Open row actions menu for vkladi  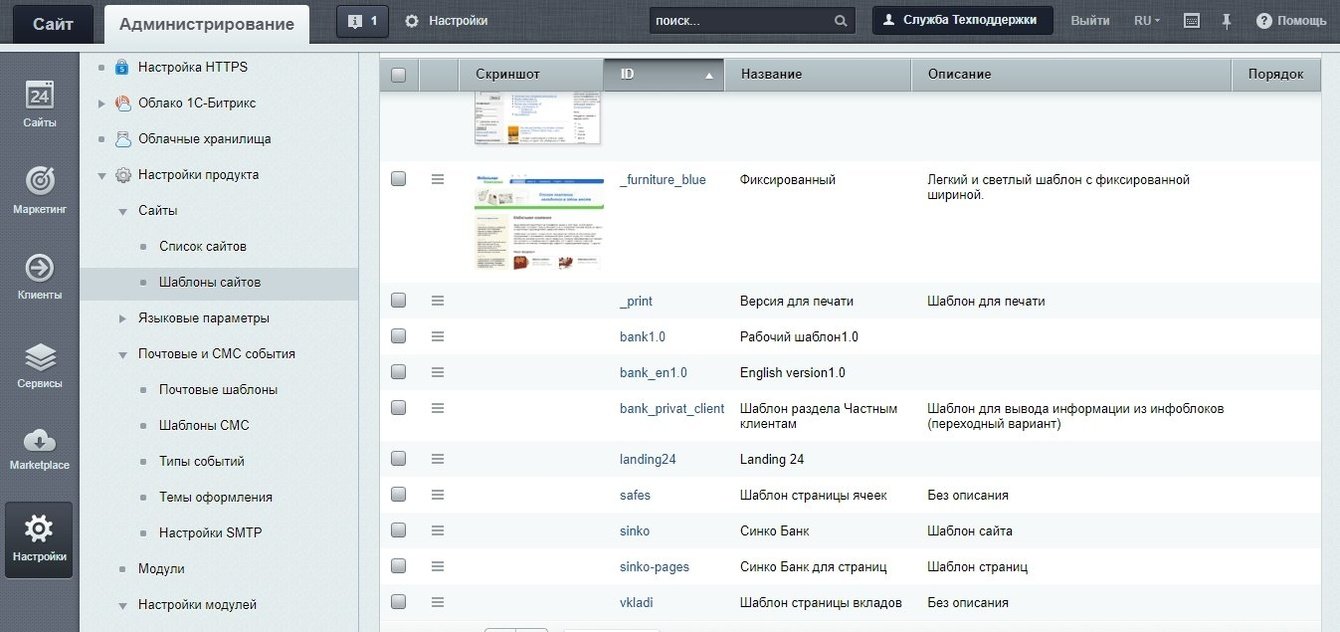pyautogui.click(x=437, y=602)
